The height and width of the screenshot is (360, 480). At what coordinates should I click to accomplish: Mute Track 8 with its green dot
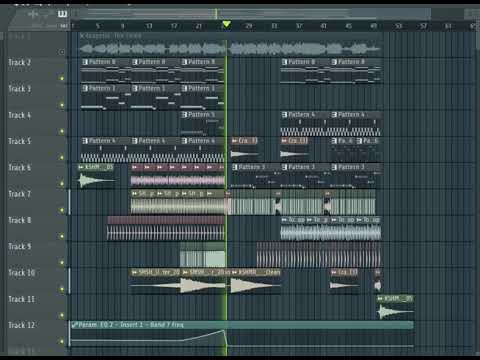point(62,236)
